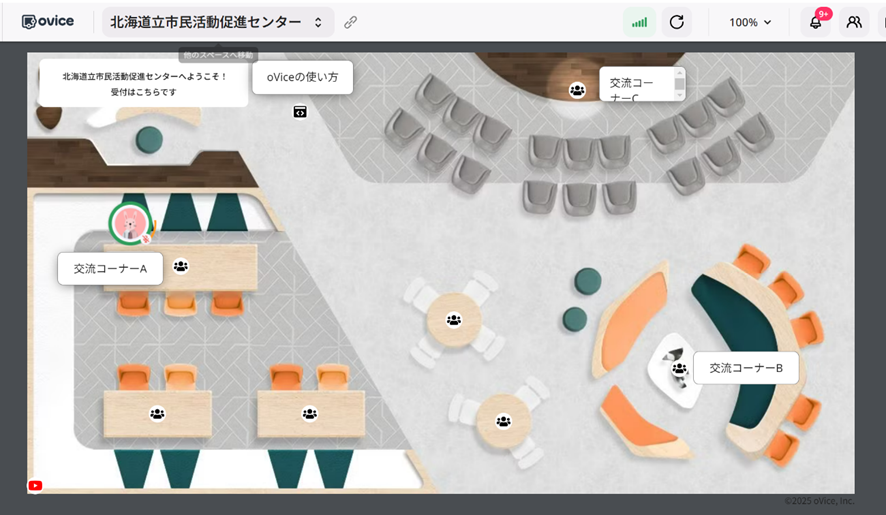886x515 pixels.
Task: Click the 交流コーナーB label
Action: tap(746, 368)
